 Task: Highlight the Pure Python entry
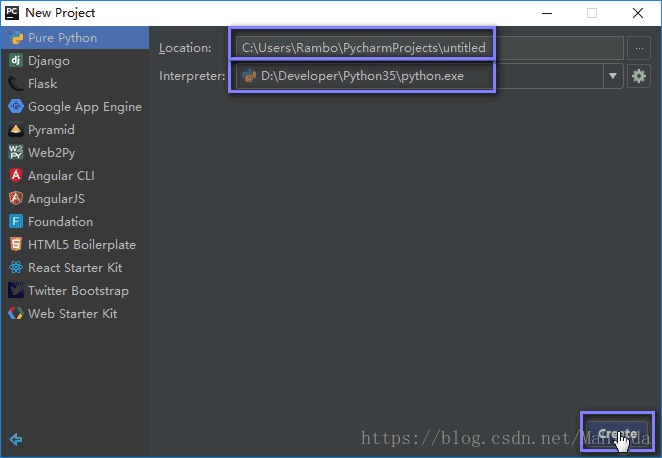tap(75, 38)
